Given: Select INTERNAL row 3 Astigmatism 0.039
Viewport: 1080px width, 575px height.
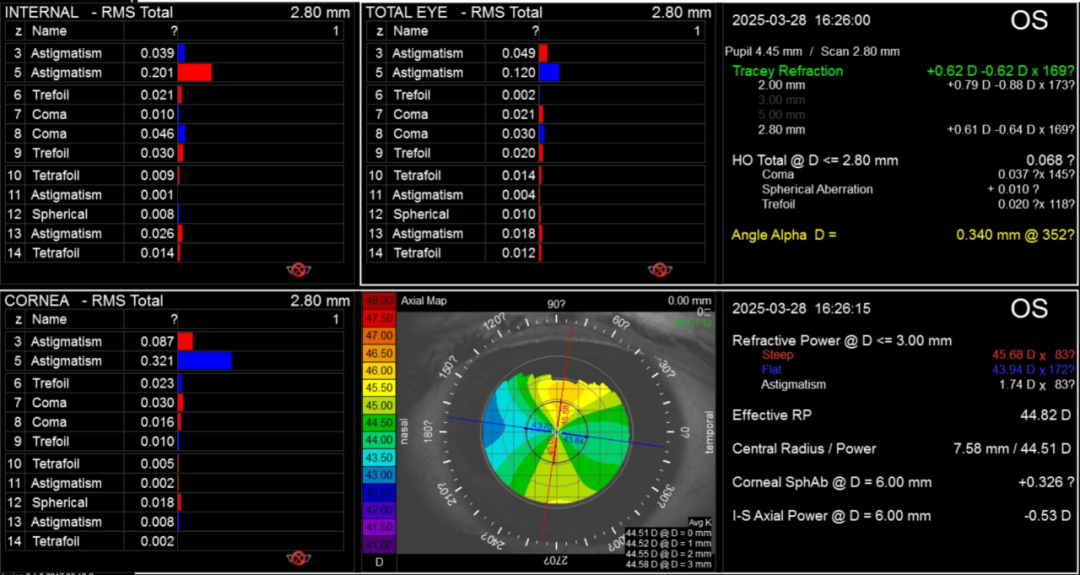Looking at the screenshot, I should pos(174,54).
